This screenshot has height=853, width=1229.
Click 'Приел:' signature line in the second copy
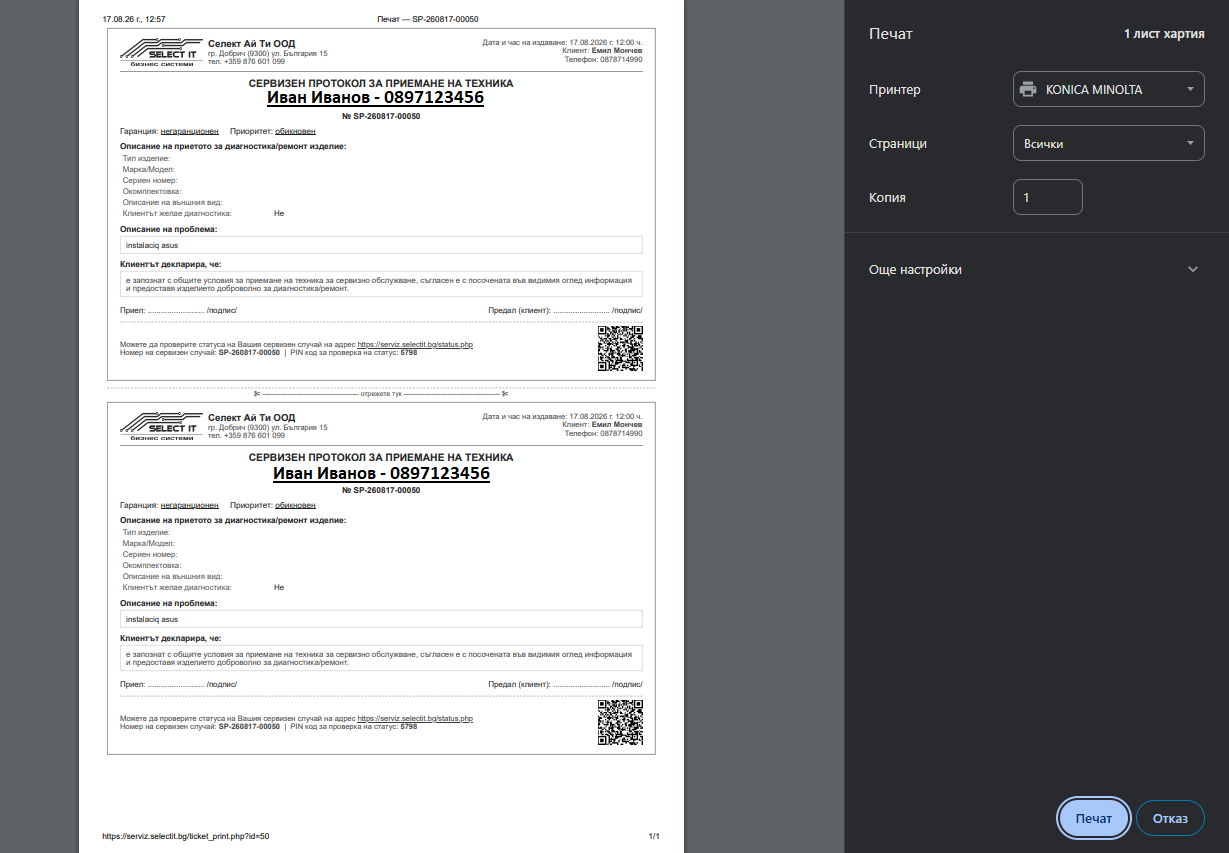(x=178, y=684)
